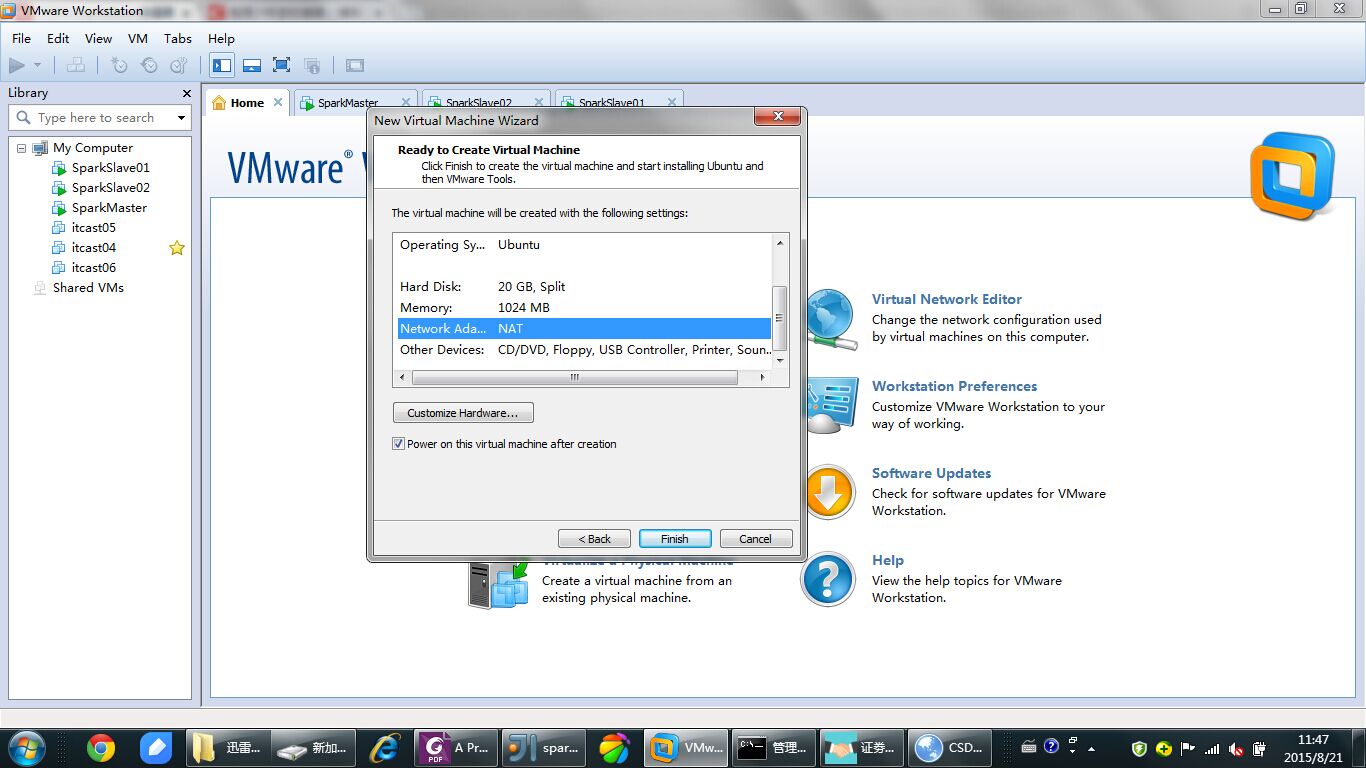This screenshot has height=768, width=1366.
Task: Close the Library panel
Action: pyautogui.click(x=186, y=93)
